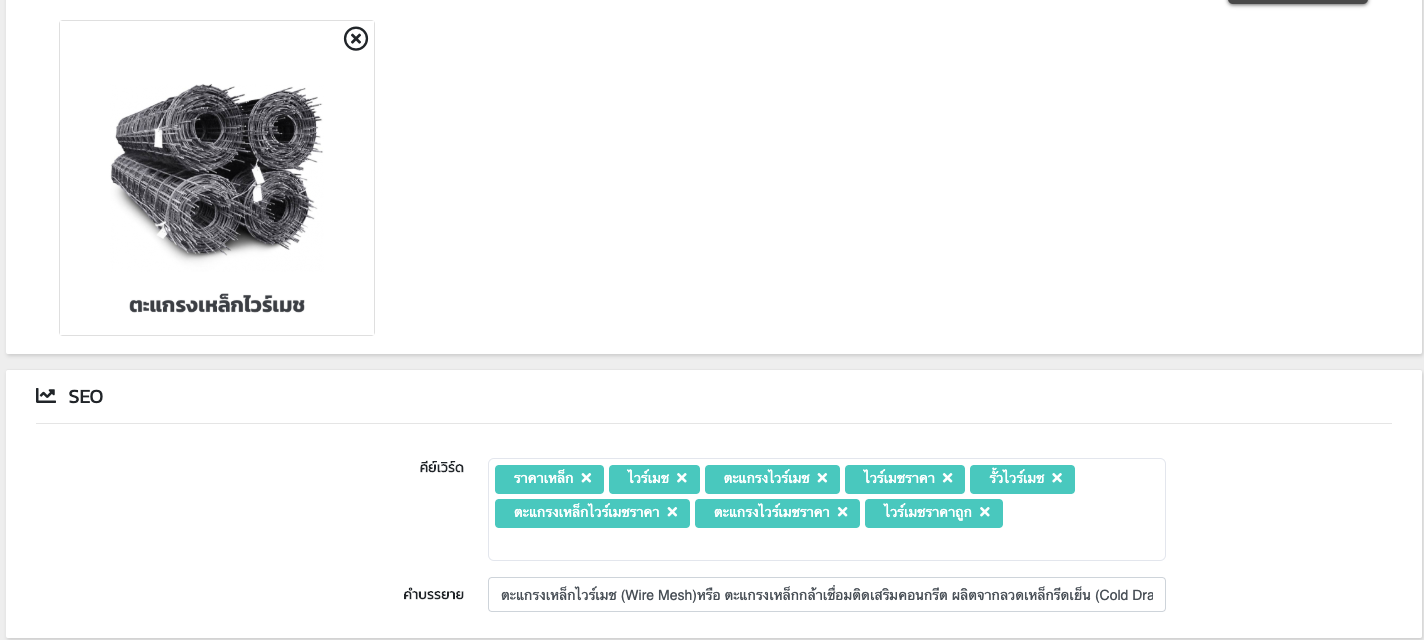The width and height of the screenshot is (1424, 640).
Task: Remove the ราคาเหล็ก keyword tag
Action: click(x=586, y=478)
